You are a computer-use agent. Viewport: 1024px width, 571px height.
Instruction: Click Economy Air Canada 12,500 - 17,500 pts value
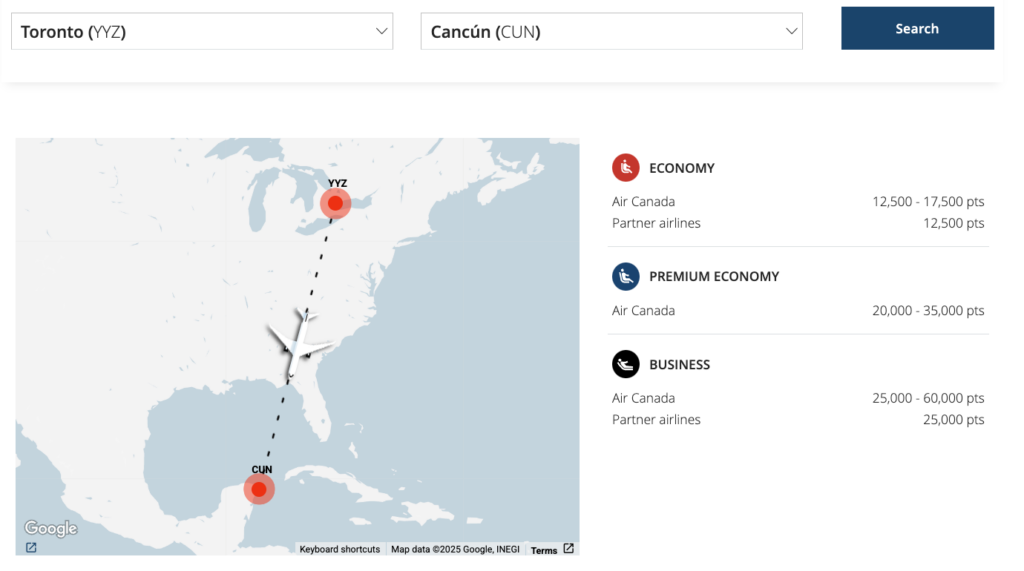point(928,201)
